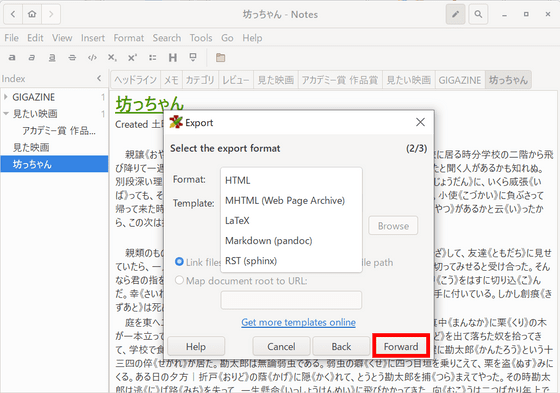Click the clear formatting toolbar icon
This screenshot has width=560, height=393.
193,58
